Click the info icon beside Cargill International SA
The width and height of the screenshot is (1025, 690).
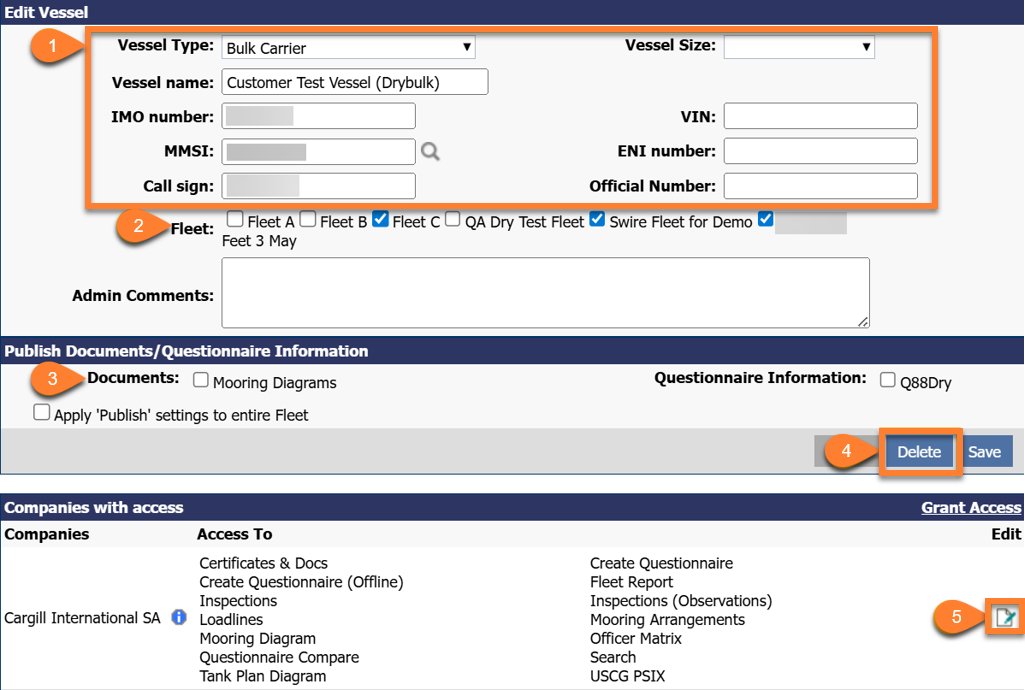(178, 618)
